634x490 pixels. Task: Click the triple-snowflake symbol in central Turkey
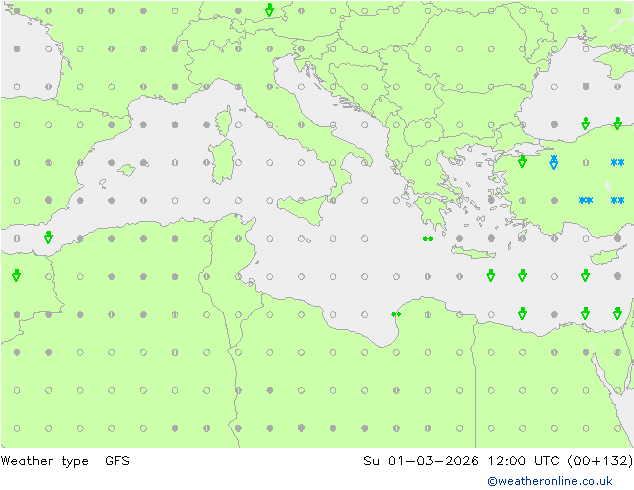586,200
